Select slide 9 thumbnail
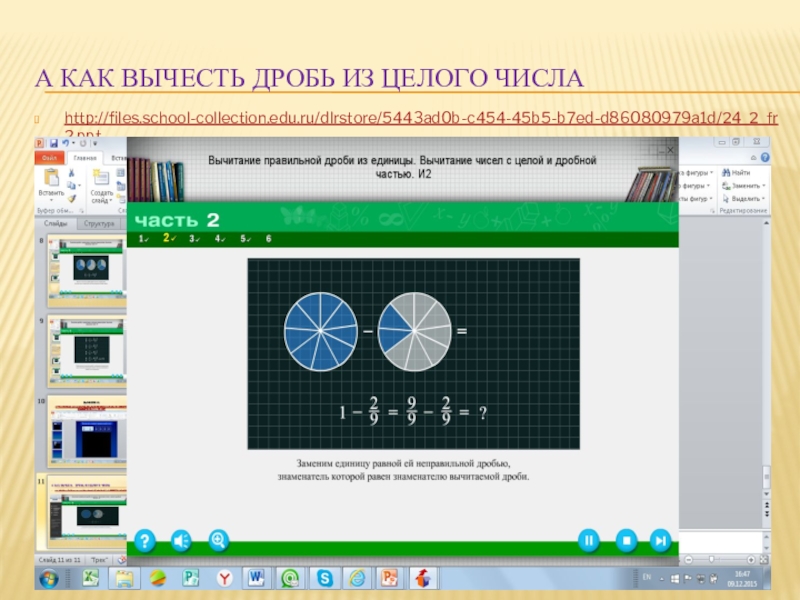This screenshot has width=800, height=600. pyautogui.click(x=87, y=350)
